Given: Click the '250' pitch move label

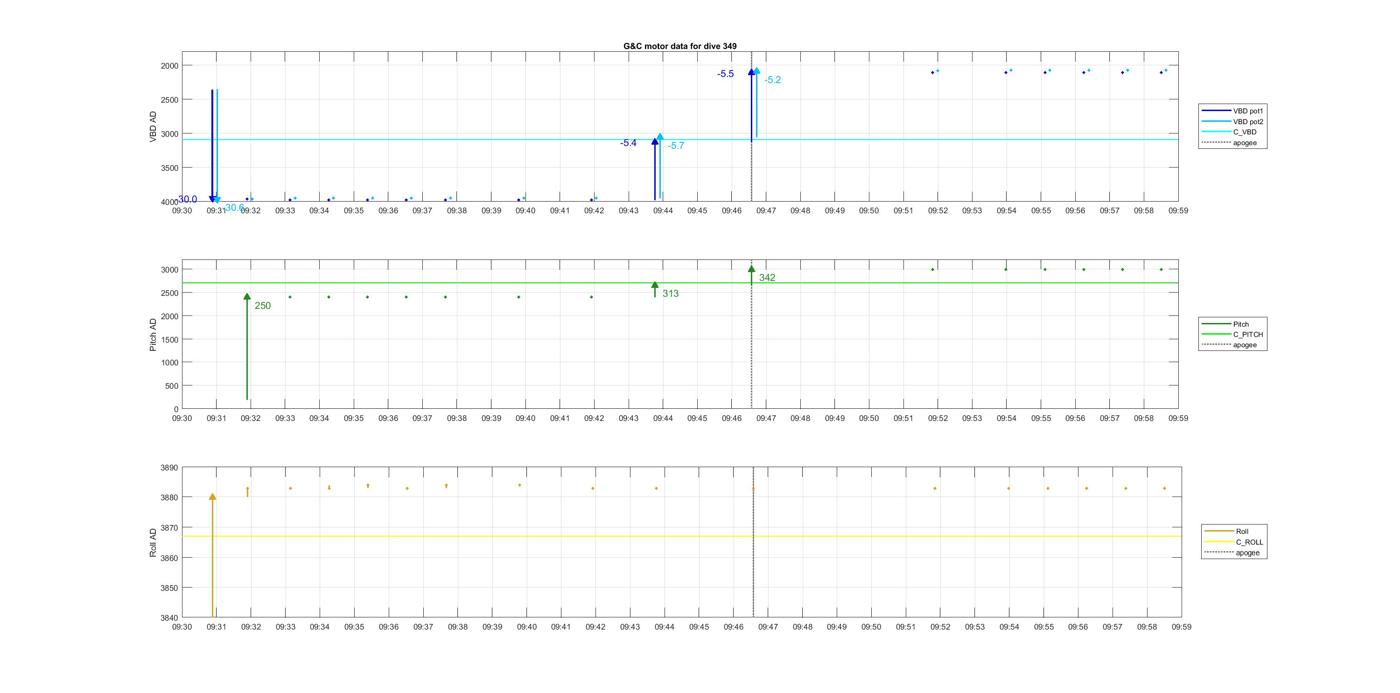Looking at the screenshot, I should [262, 306].
